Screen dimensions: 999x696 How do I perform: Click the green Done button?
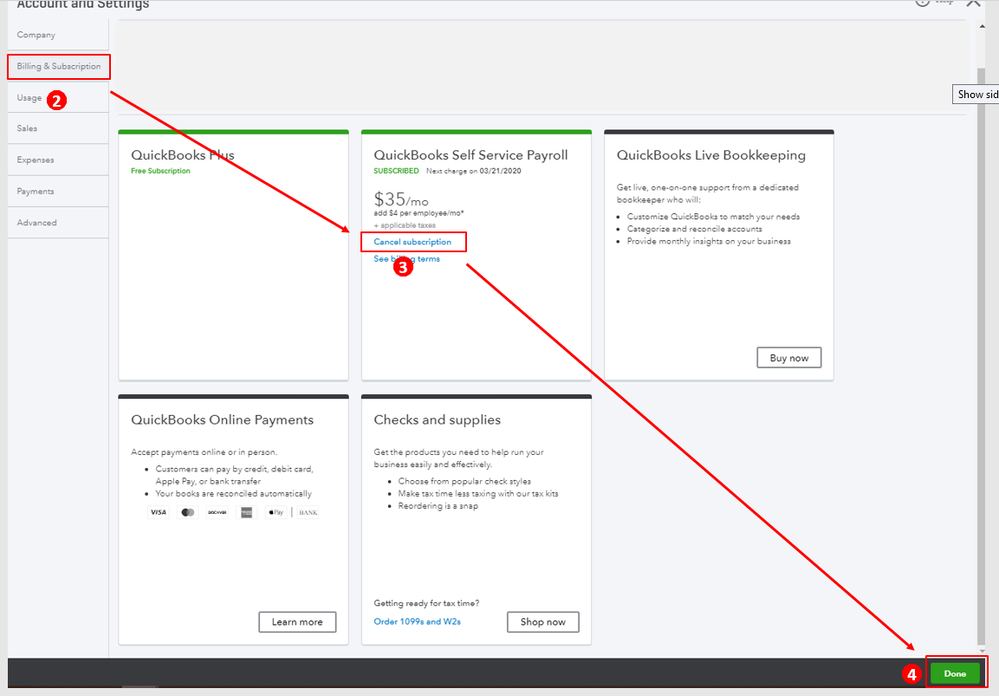coord(955,673)
